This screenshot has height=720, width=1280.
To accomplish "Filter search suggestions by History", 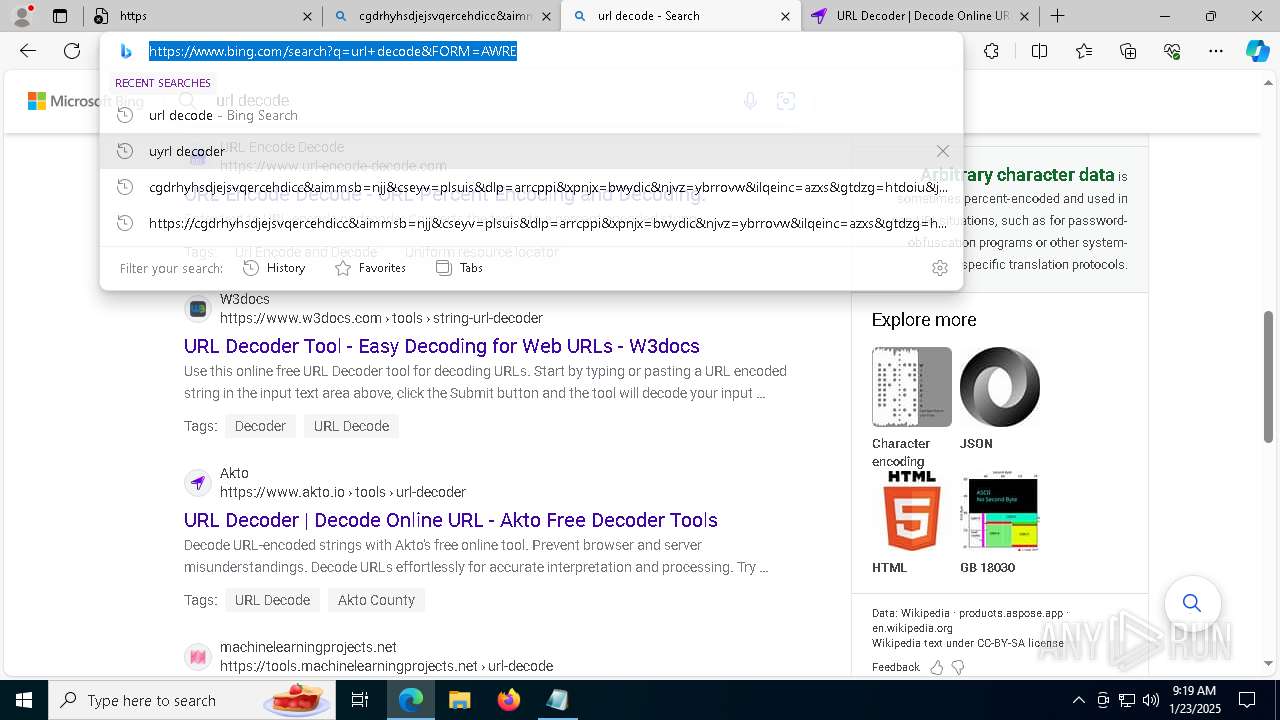I will coord(274,268).
